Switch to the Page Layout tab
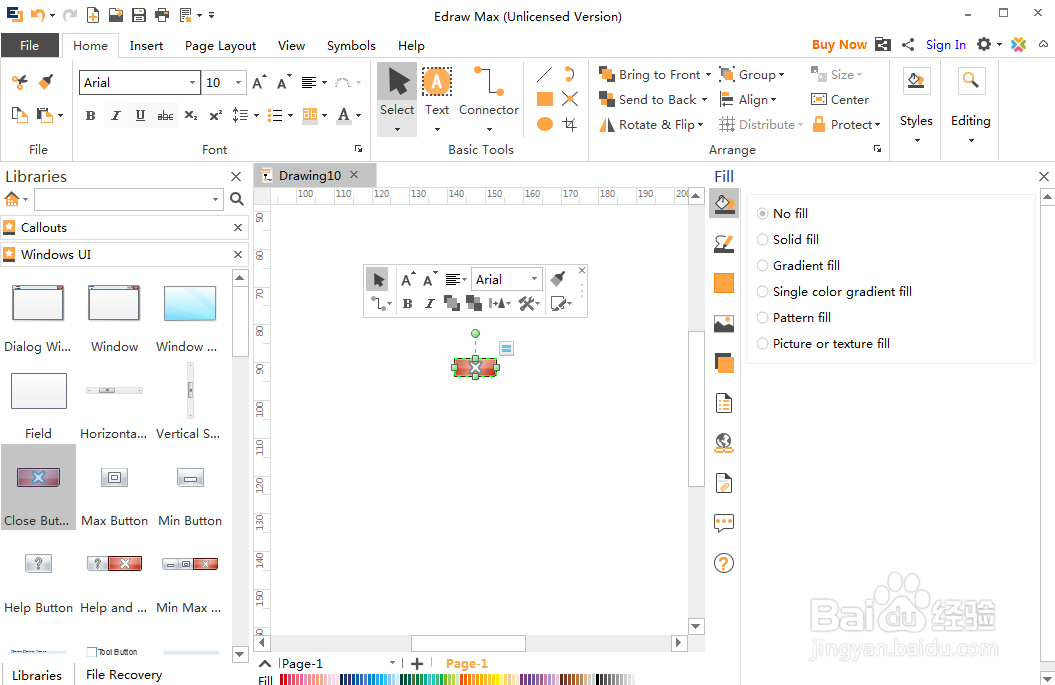Screen dimensions: 1055x685 220,46
